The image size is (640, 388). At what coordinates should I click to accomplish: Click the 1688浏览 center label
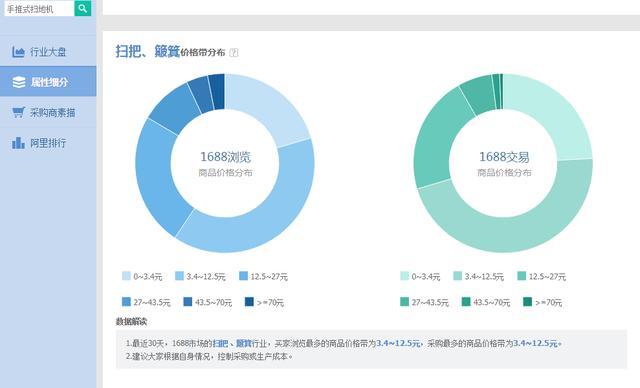(x=225, y=157)
